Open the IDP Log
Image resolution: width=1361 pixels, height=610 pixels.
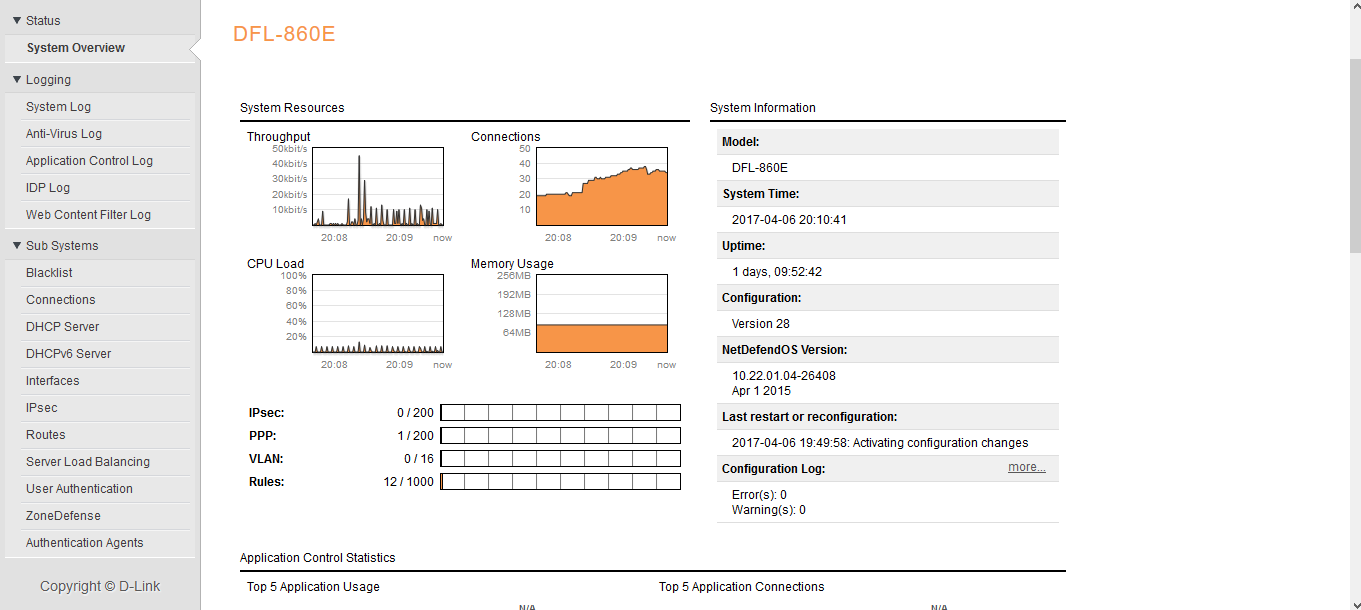coord(48,188)
